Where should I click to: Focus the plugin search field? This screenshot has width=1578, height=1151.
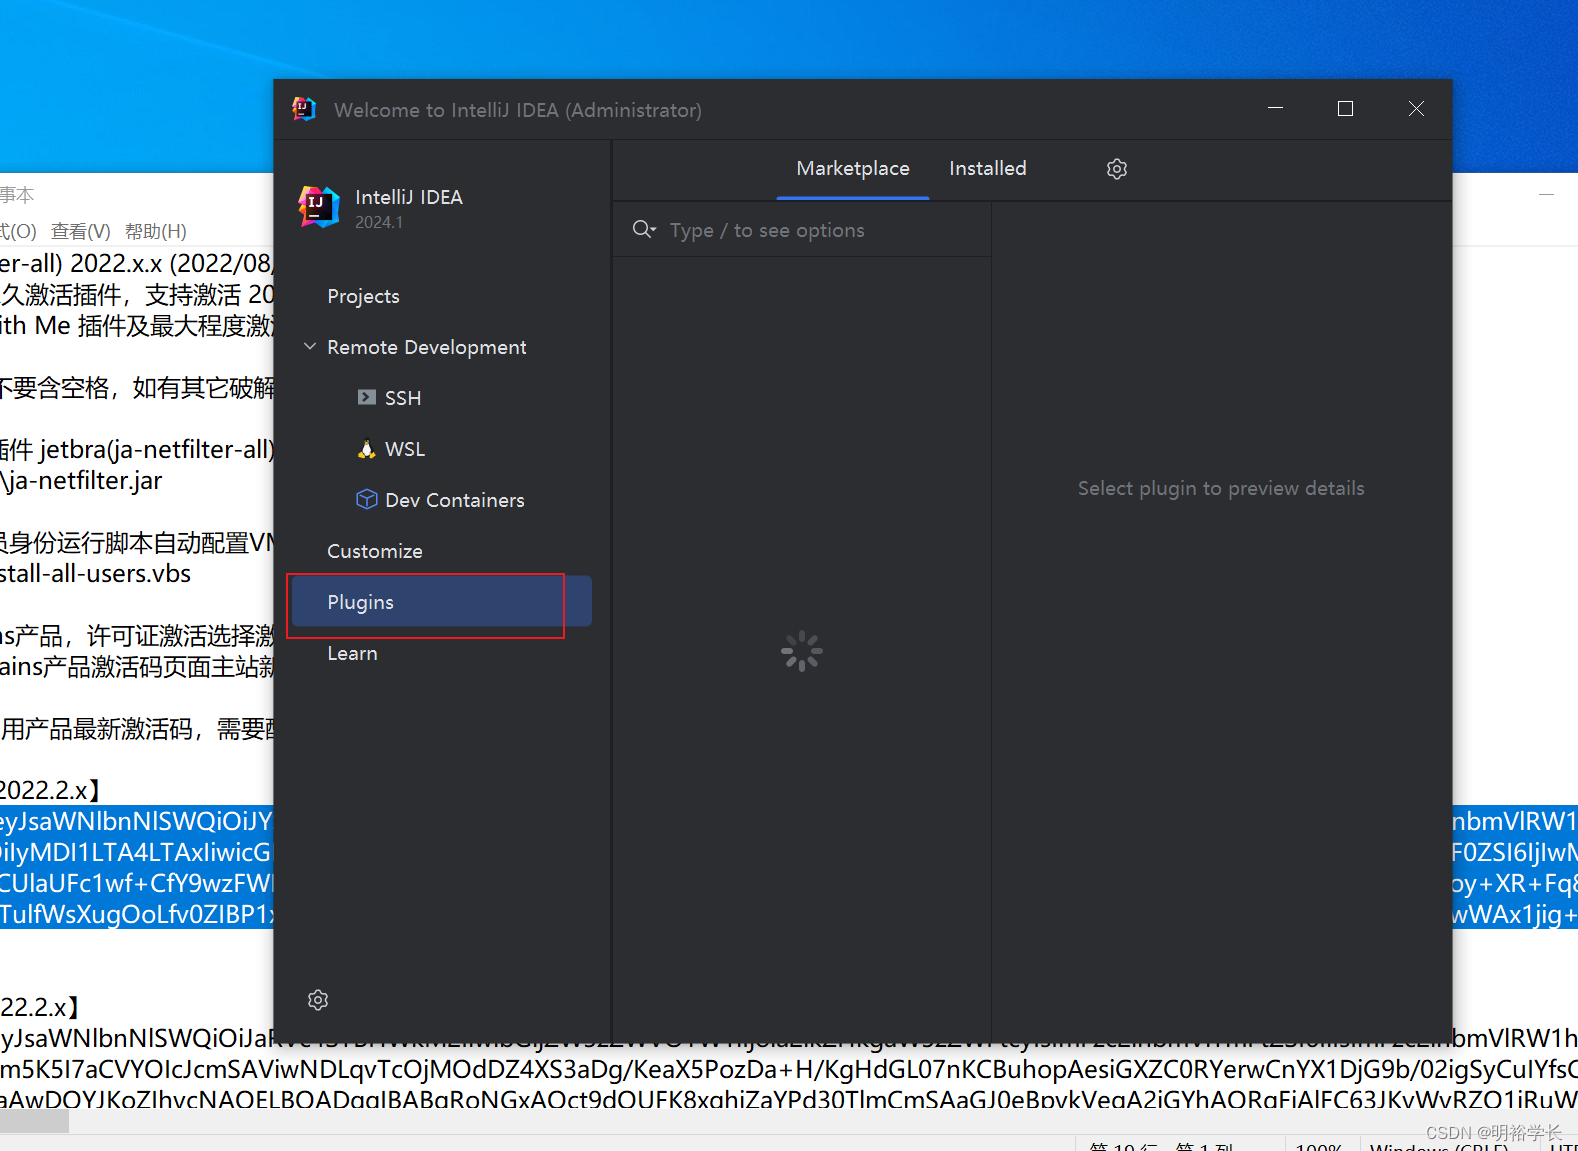[802, 230]
